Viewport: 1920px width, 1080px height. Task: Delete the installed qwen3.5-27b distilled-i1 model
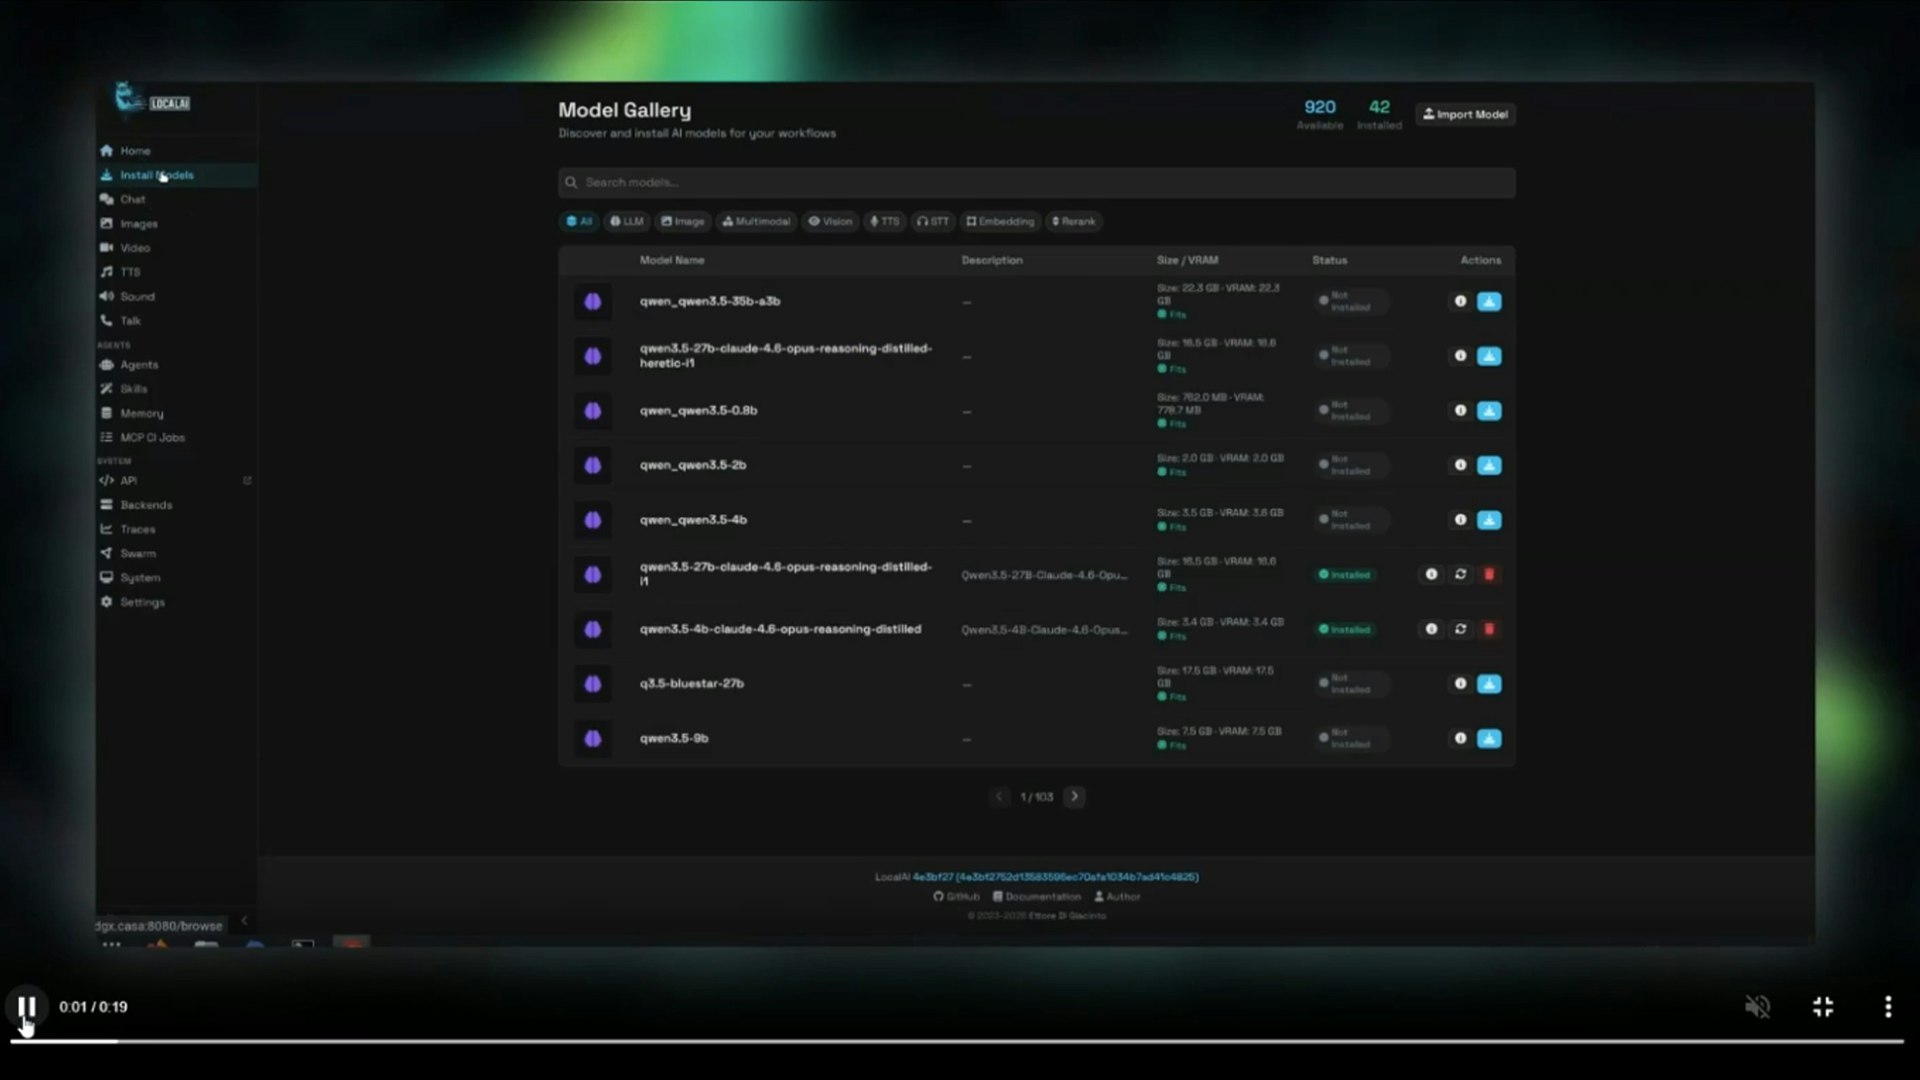[x=1489, y=575]
